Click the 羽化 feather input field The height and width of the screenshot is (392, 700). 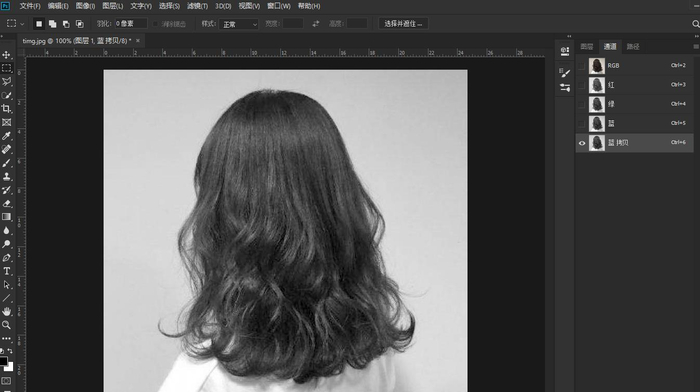(x=131, y=24)
